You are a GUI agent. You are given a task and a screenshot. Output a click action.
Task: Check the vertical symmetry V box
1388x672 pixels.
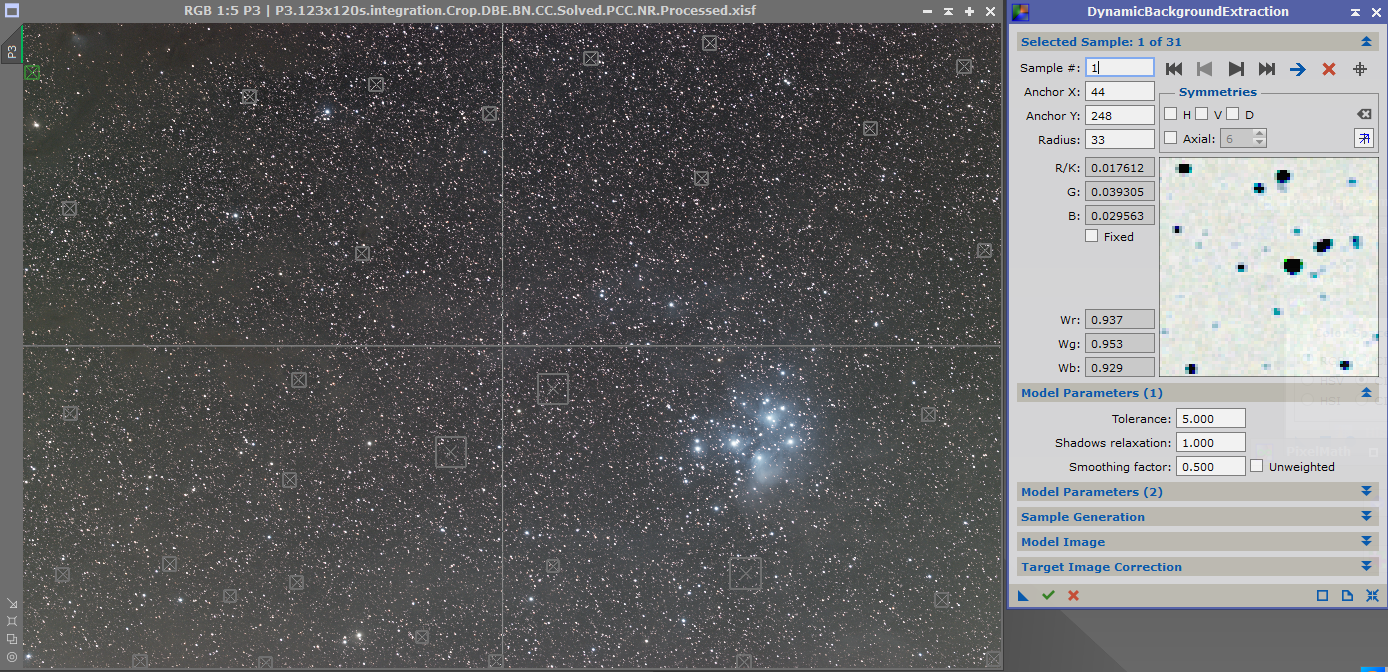(1200, 113)
